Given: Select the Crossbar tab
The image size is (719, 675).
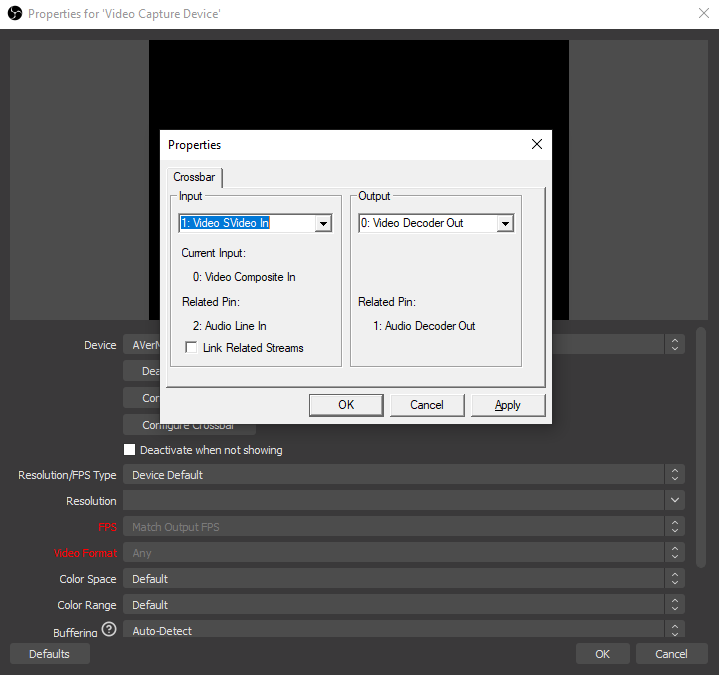Looking at the screenshot, I should pos(194,177).
